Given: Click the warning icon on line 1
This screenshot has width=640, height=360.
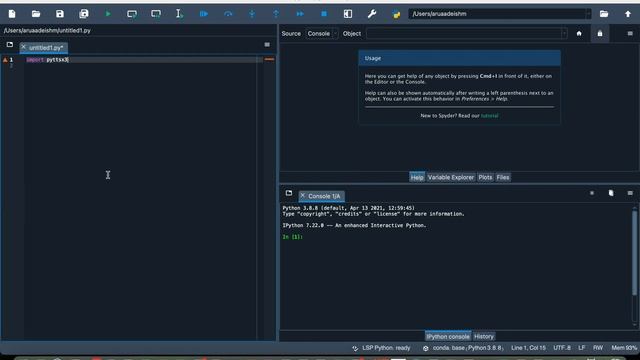Looking at the screenshot, I should point(5,60).
